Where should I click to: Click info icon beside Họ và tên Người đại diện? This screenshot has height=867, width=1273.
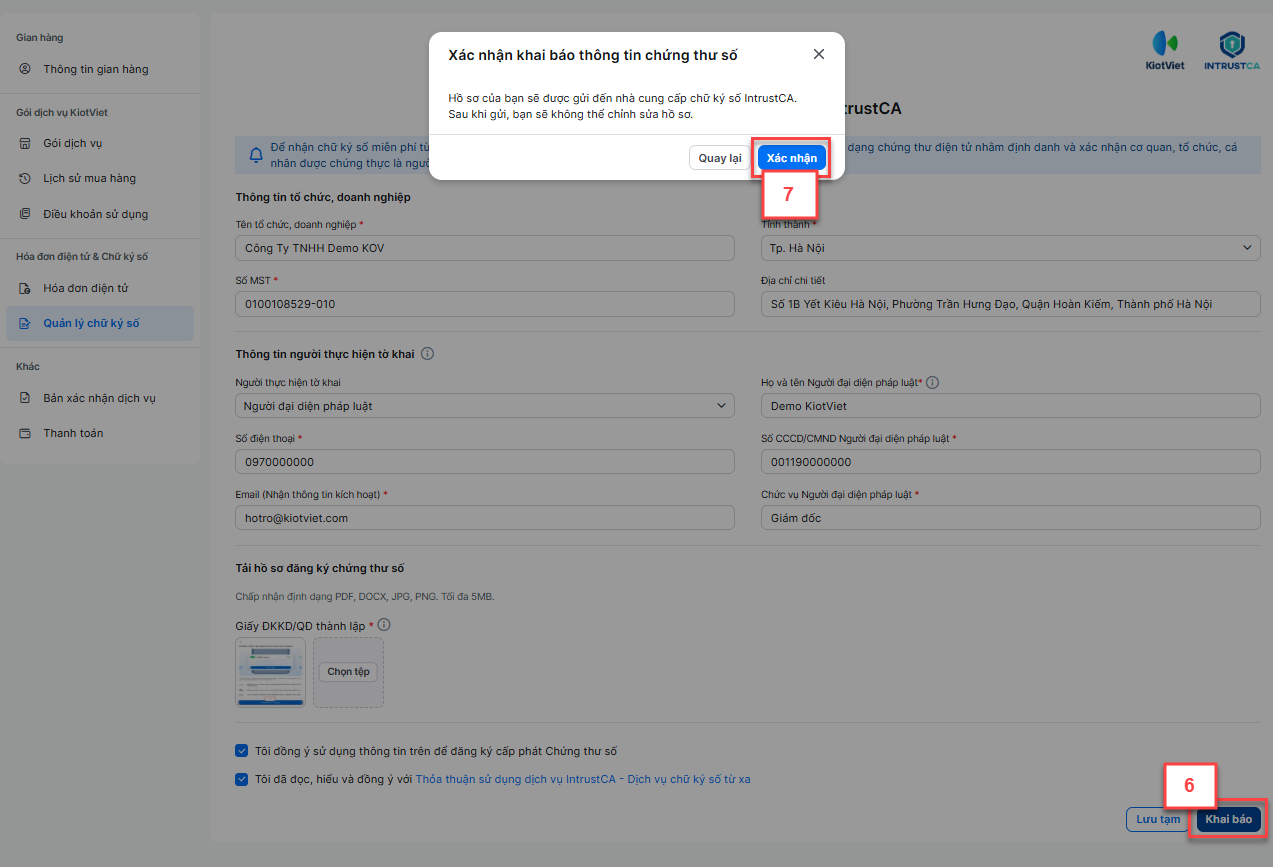tap(933, 382)
